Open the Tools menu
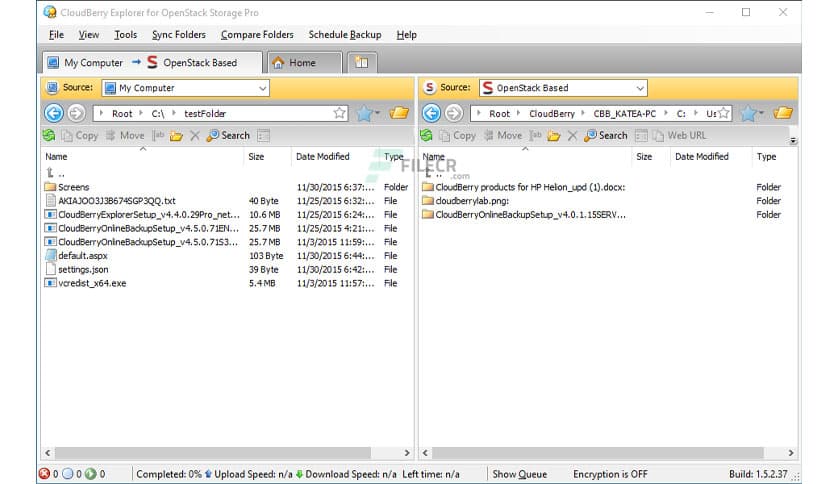This screenshot has height=484, width=836. (125, 35)
